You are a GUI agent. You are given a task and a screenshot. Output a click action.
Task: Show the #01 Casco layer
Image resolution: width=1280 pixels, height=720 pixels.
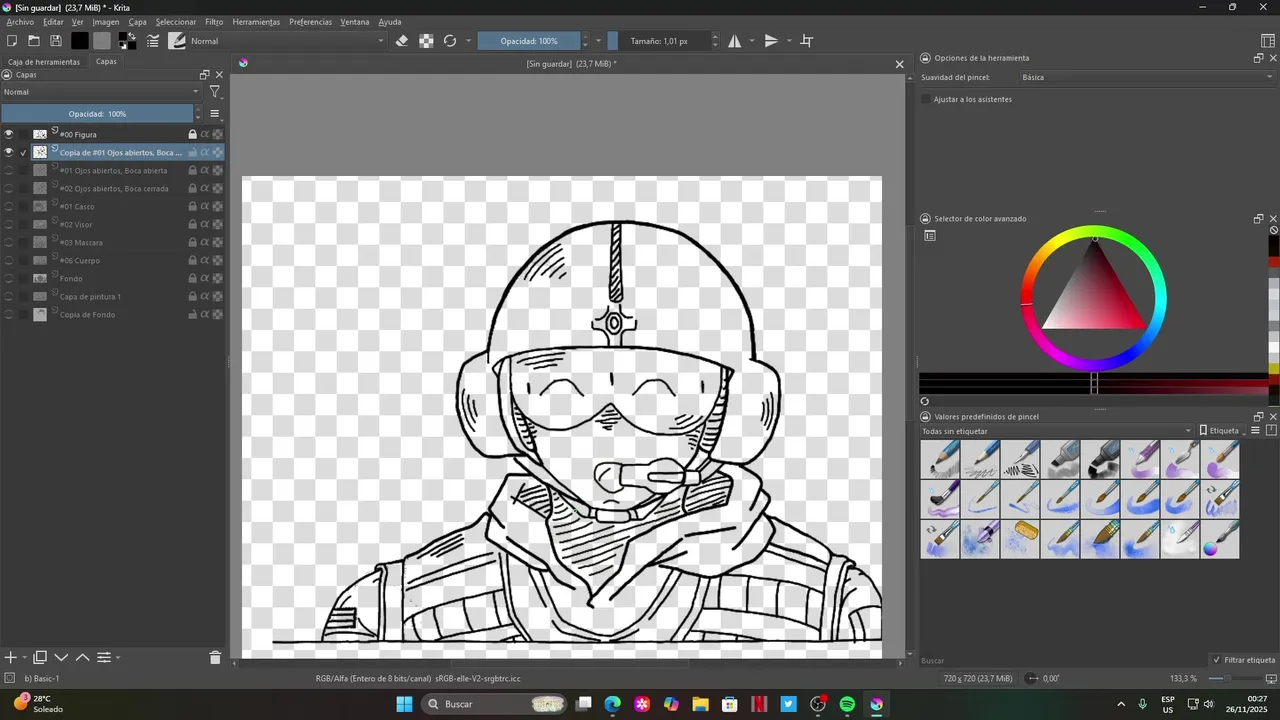9,207
